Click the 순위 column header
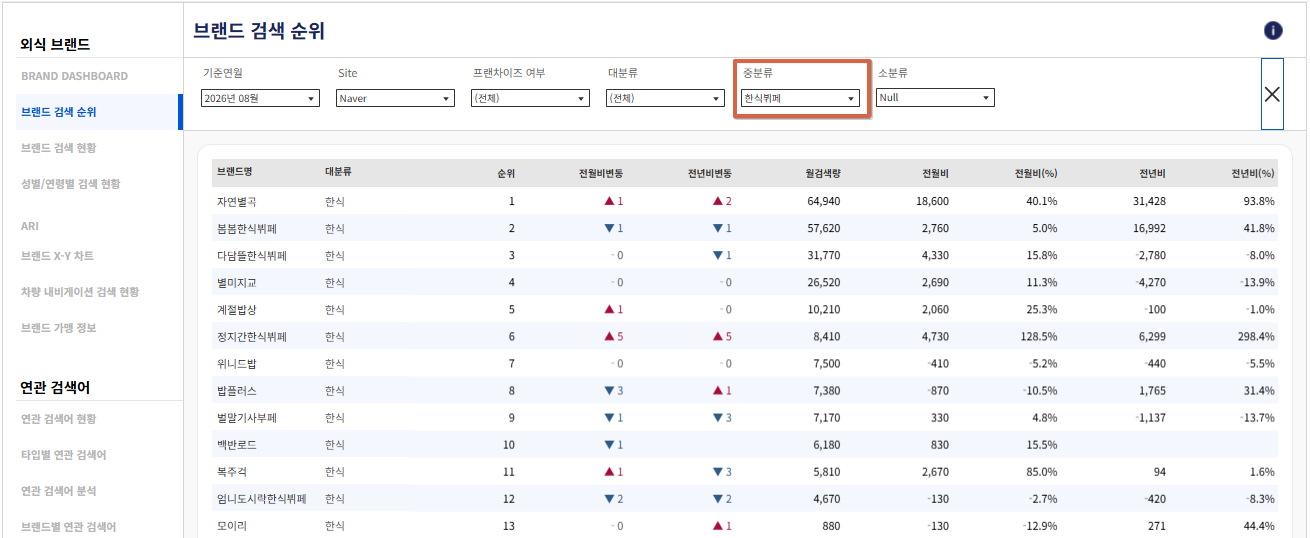This screenshot has width=1310, height=538. click(x=506, y=173)
